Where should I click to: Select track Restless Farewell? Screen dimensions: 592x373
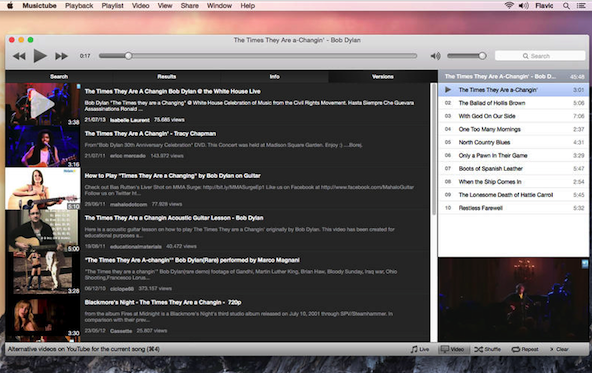tap(513, 208)
